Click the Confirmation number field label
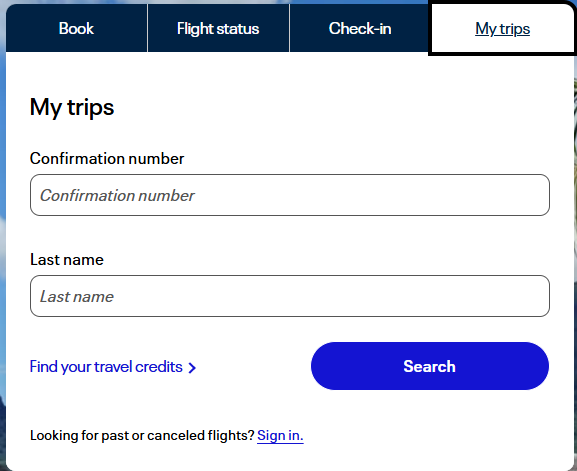 107,159
